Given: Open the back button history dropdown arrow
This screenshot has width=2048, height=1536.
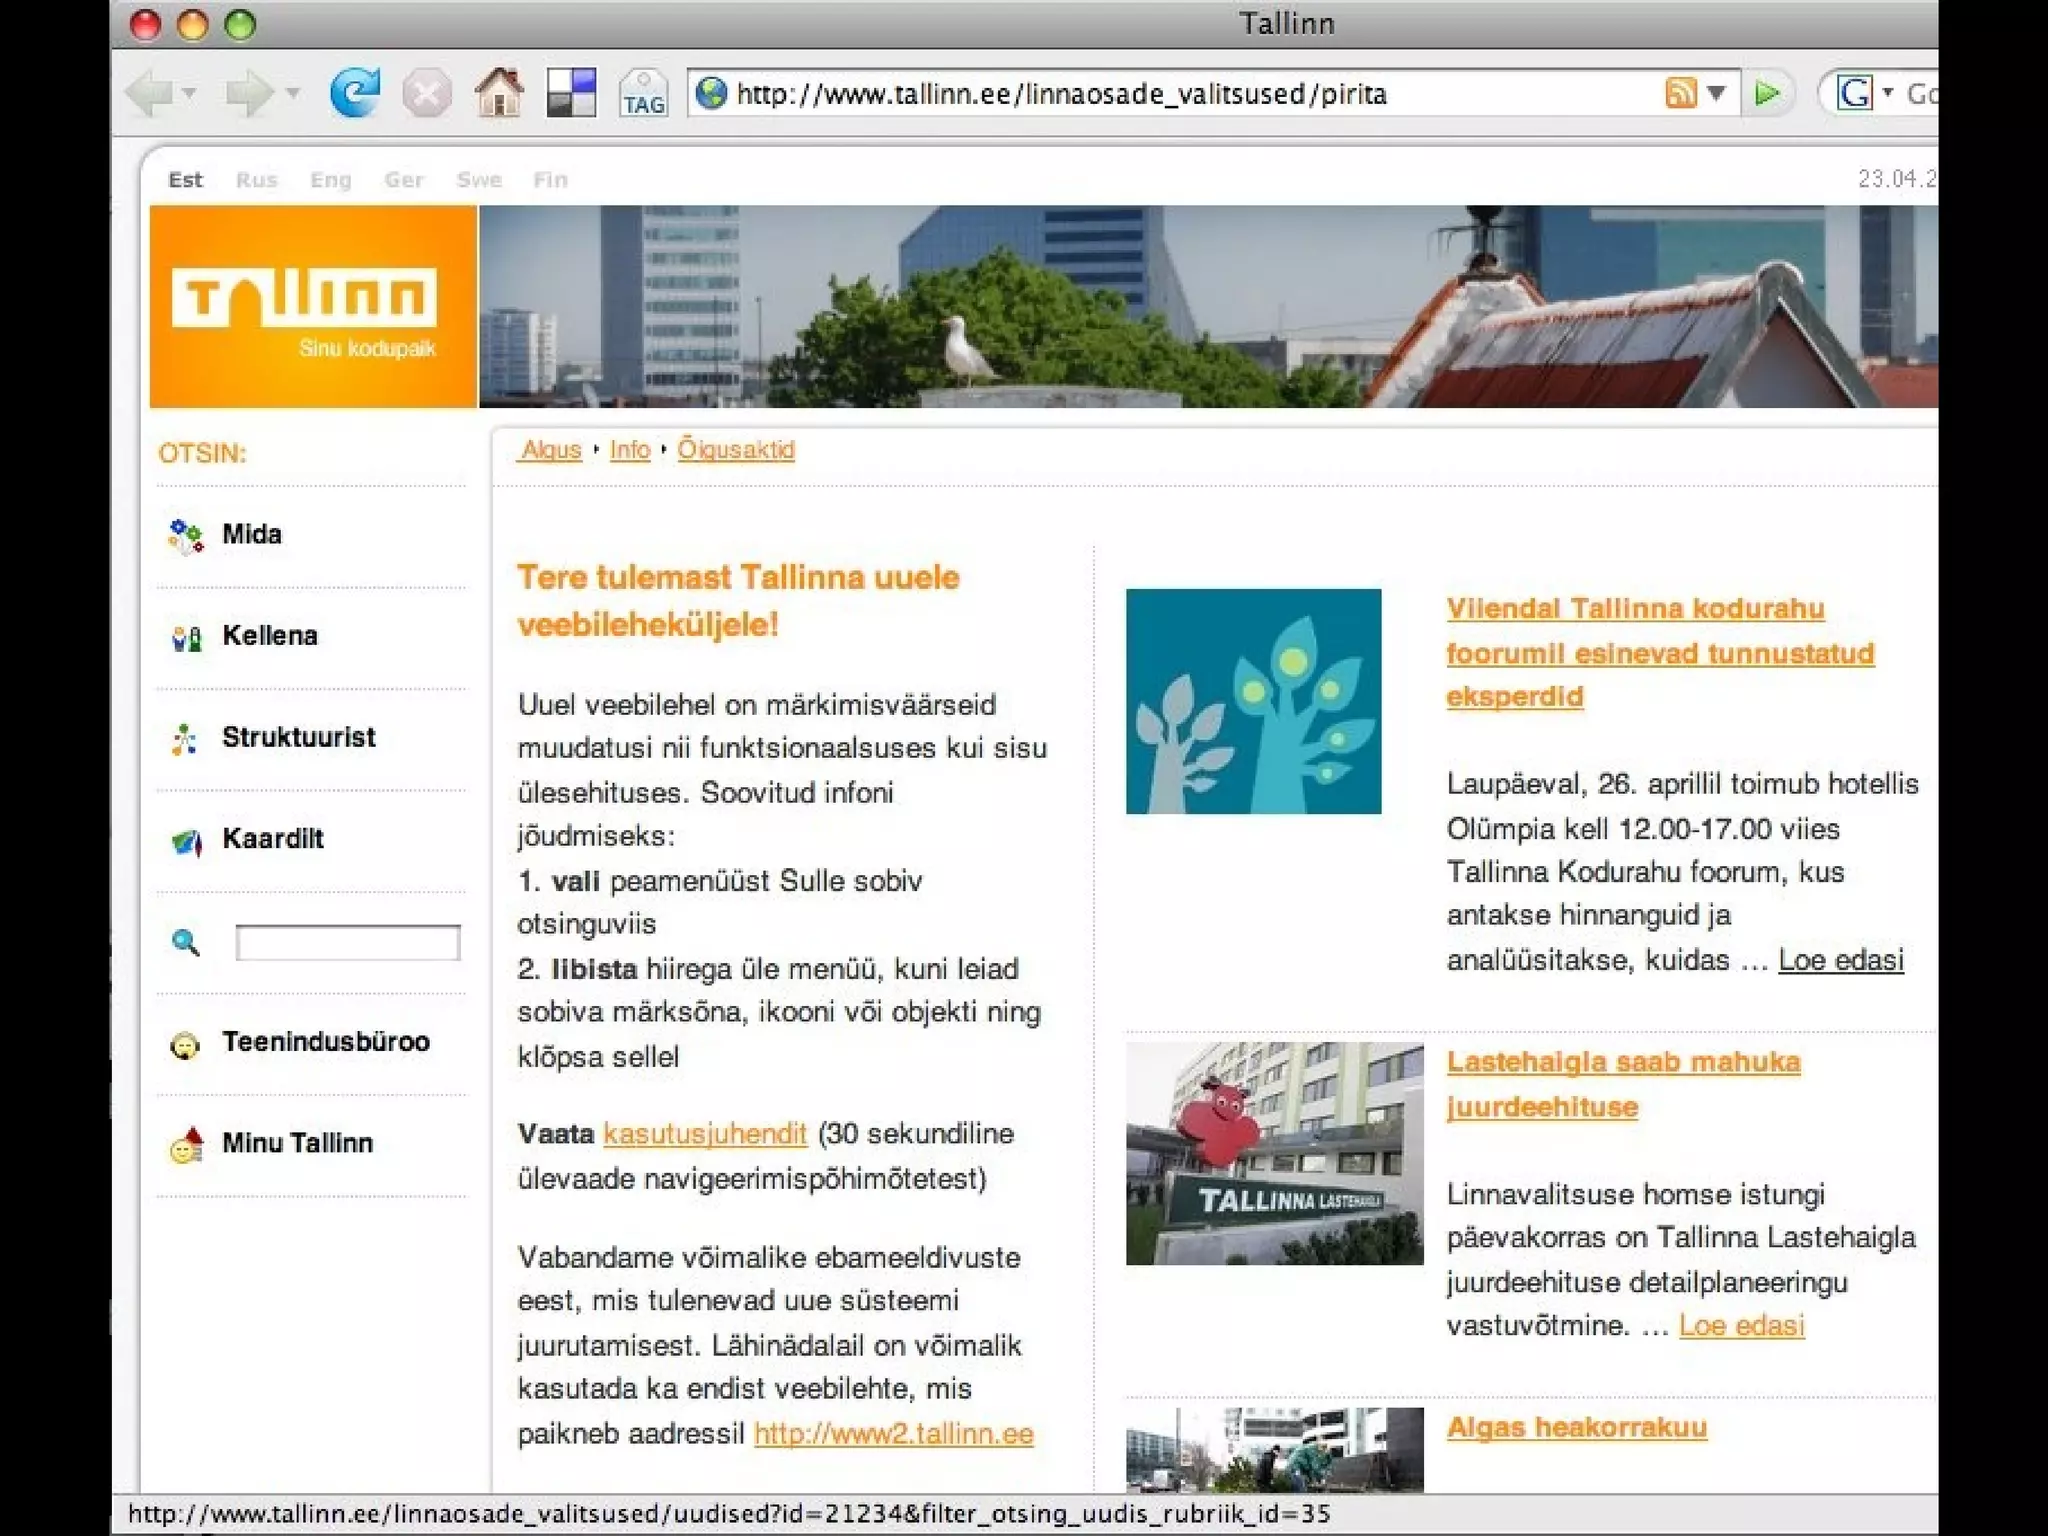Looking at the screenshot, I should [189, 94].
